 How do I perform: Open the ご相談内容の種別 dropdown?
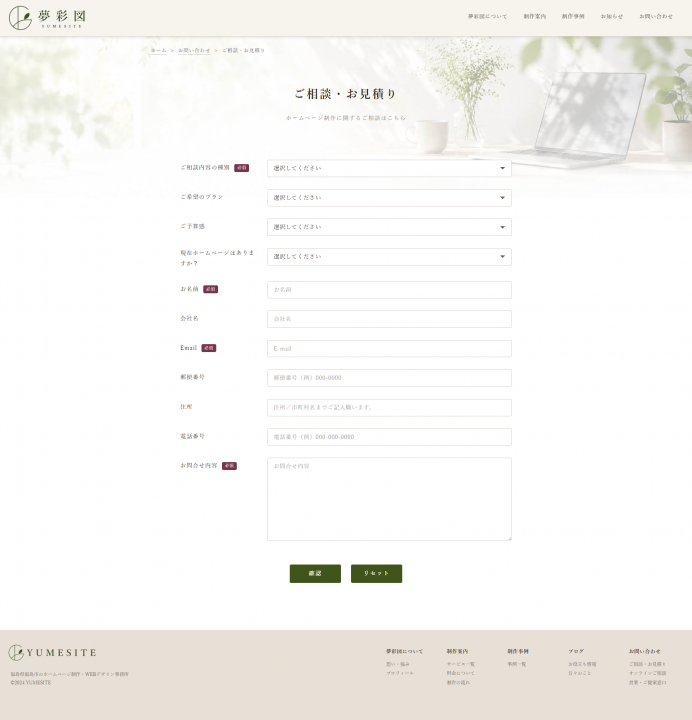pos(389,168)
